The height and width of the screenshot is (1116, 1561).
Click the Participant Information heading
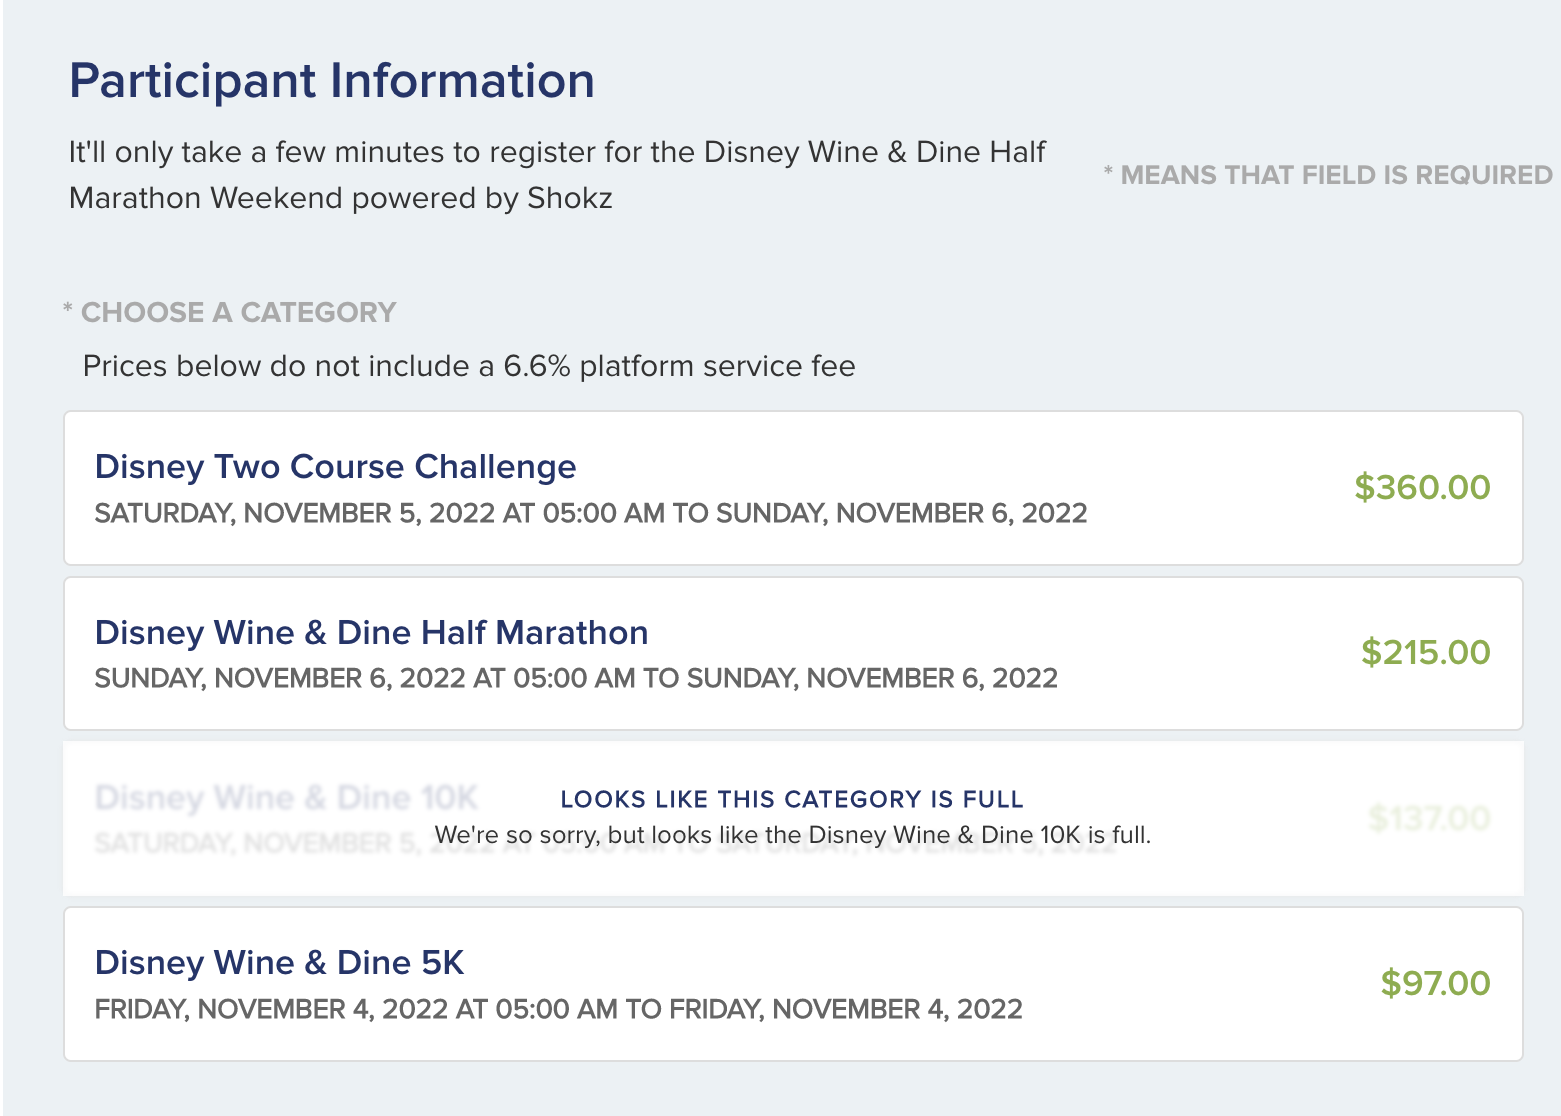pyautogui.click(x=331, y=81)
